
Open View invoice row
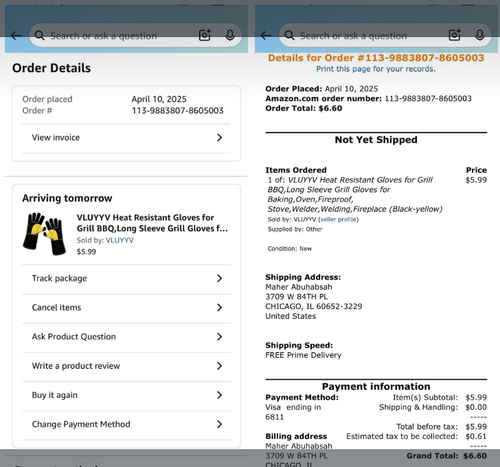[126, 138]
